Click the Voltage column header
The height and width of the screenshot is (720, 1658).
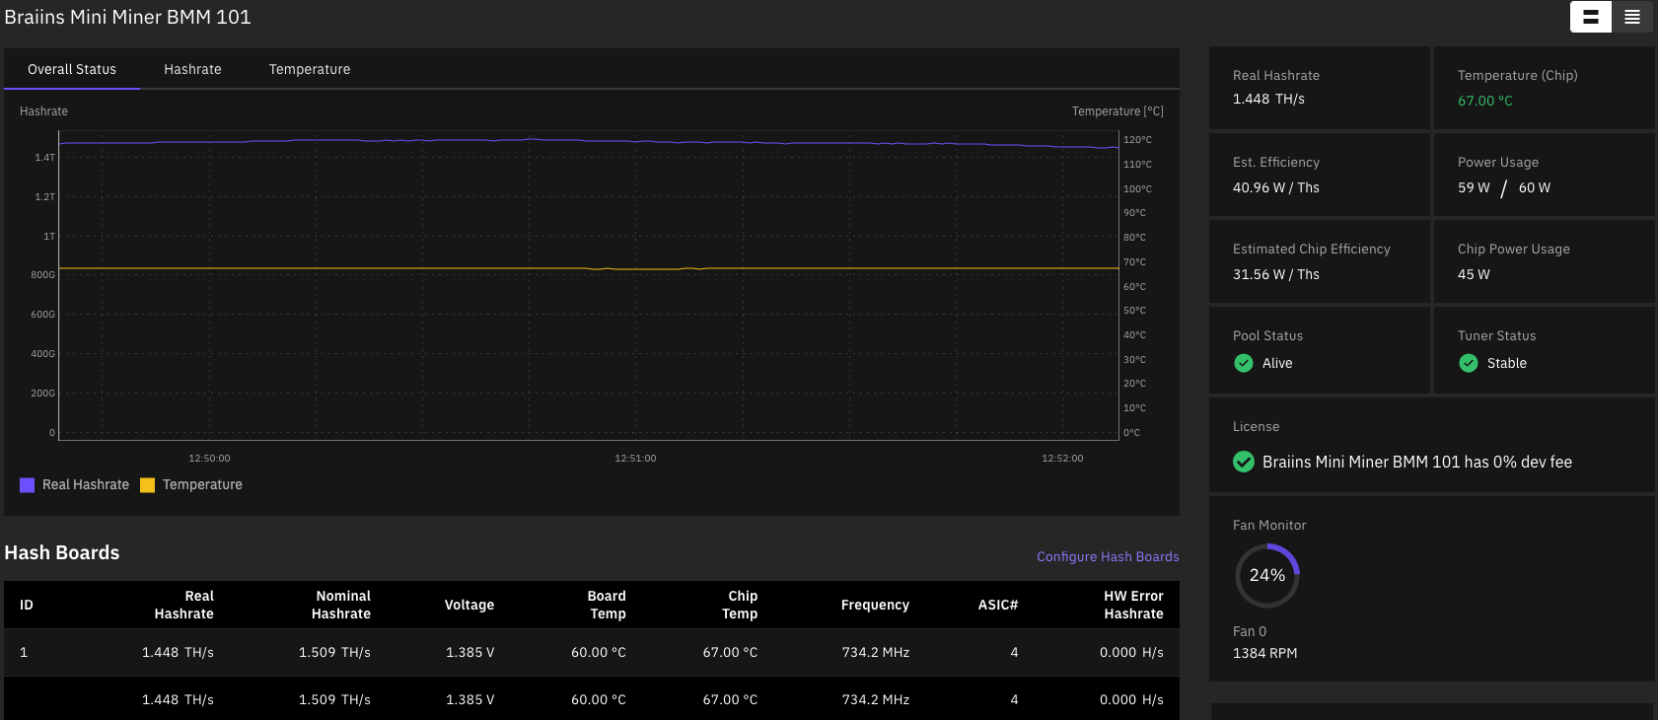[x=469, y=605]
